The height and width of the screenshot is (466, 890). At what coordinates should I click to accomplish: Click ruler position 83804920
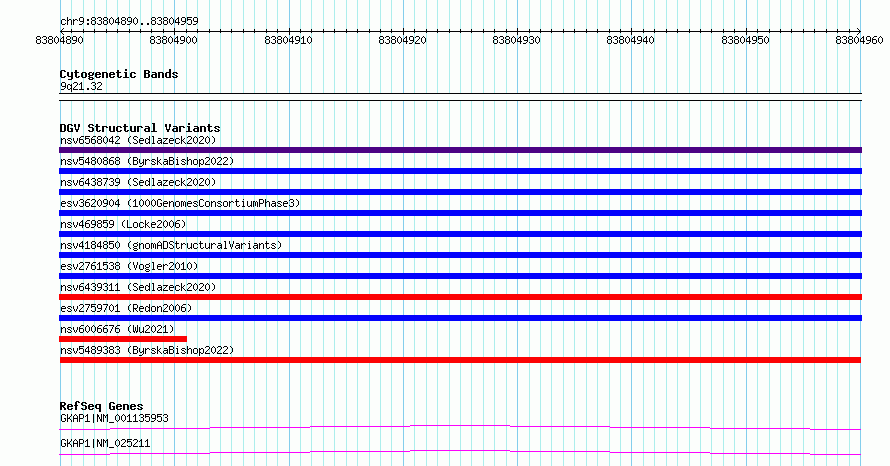402,40
